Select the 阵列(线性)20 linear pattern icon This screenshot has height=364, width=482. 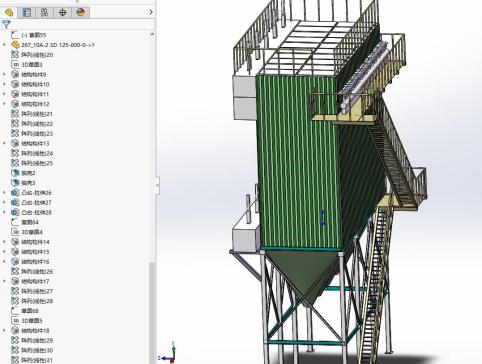pos(15,54)
